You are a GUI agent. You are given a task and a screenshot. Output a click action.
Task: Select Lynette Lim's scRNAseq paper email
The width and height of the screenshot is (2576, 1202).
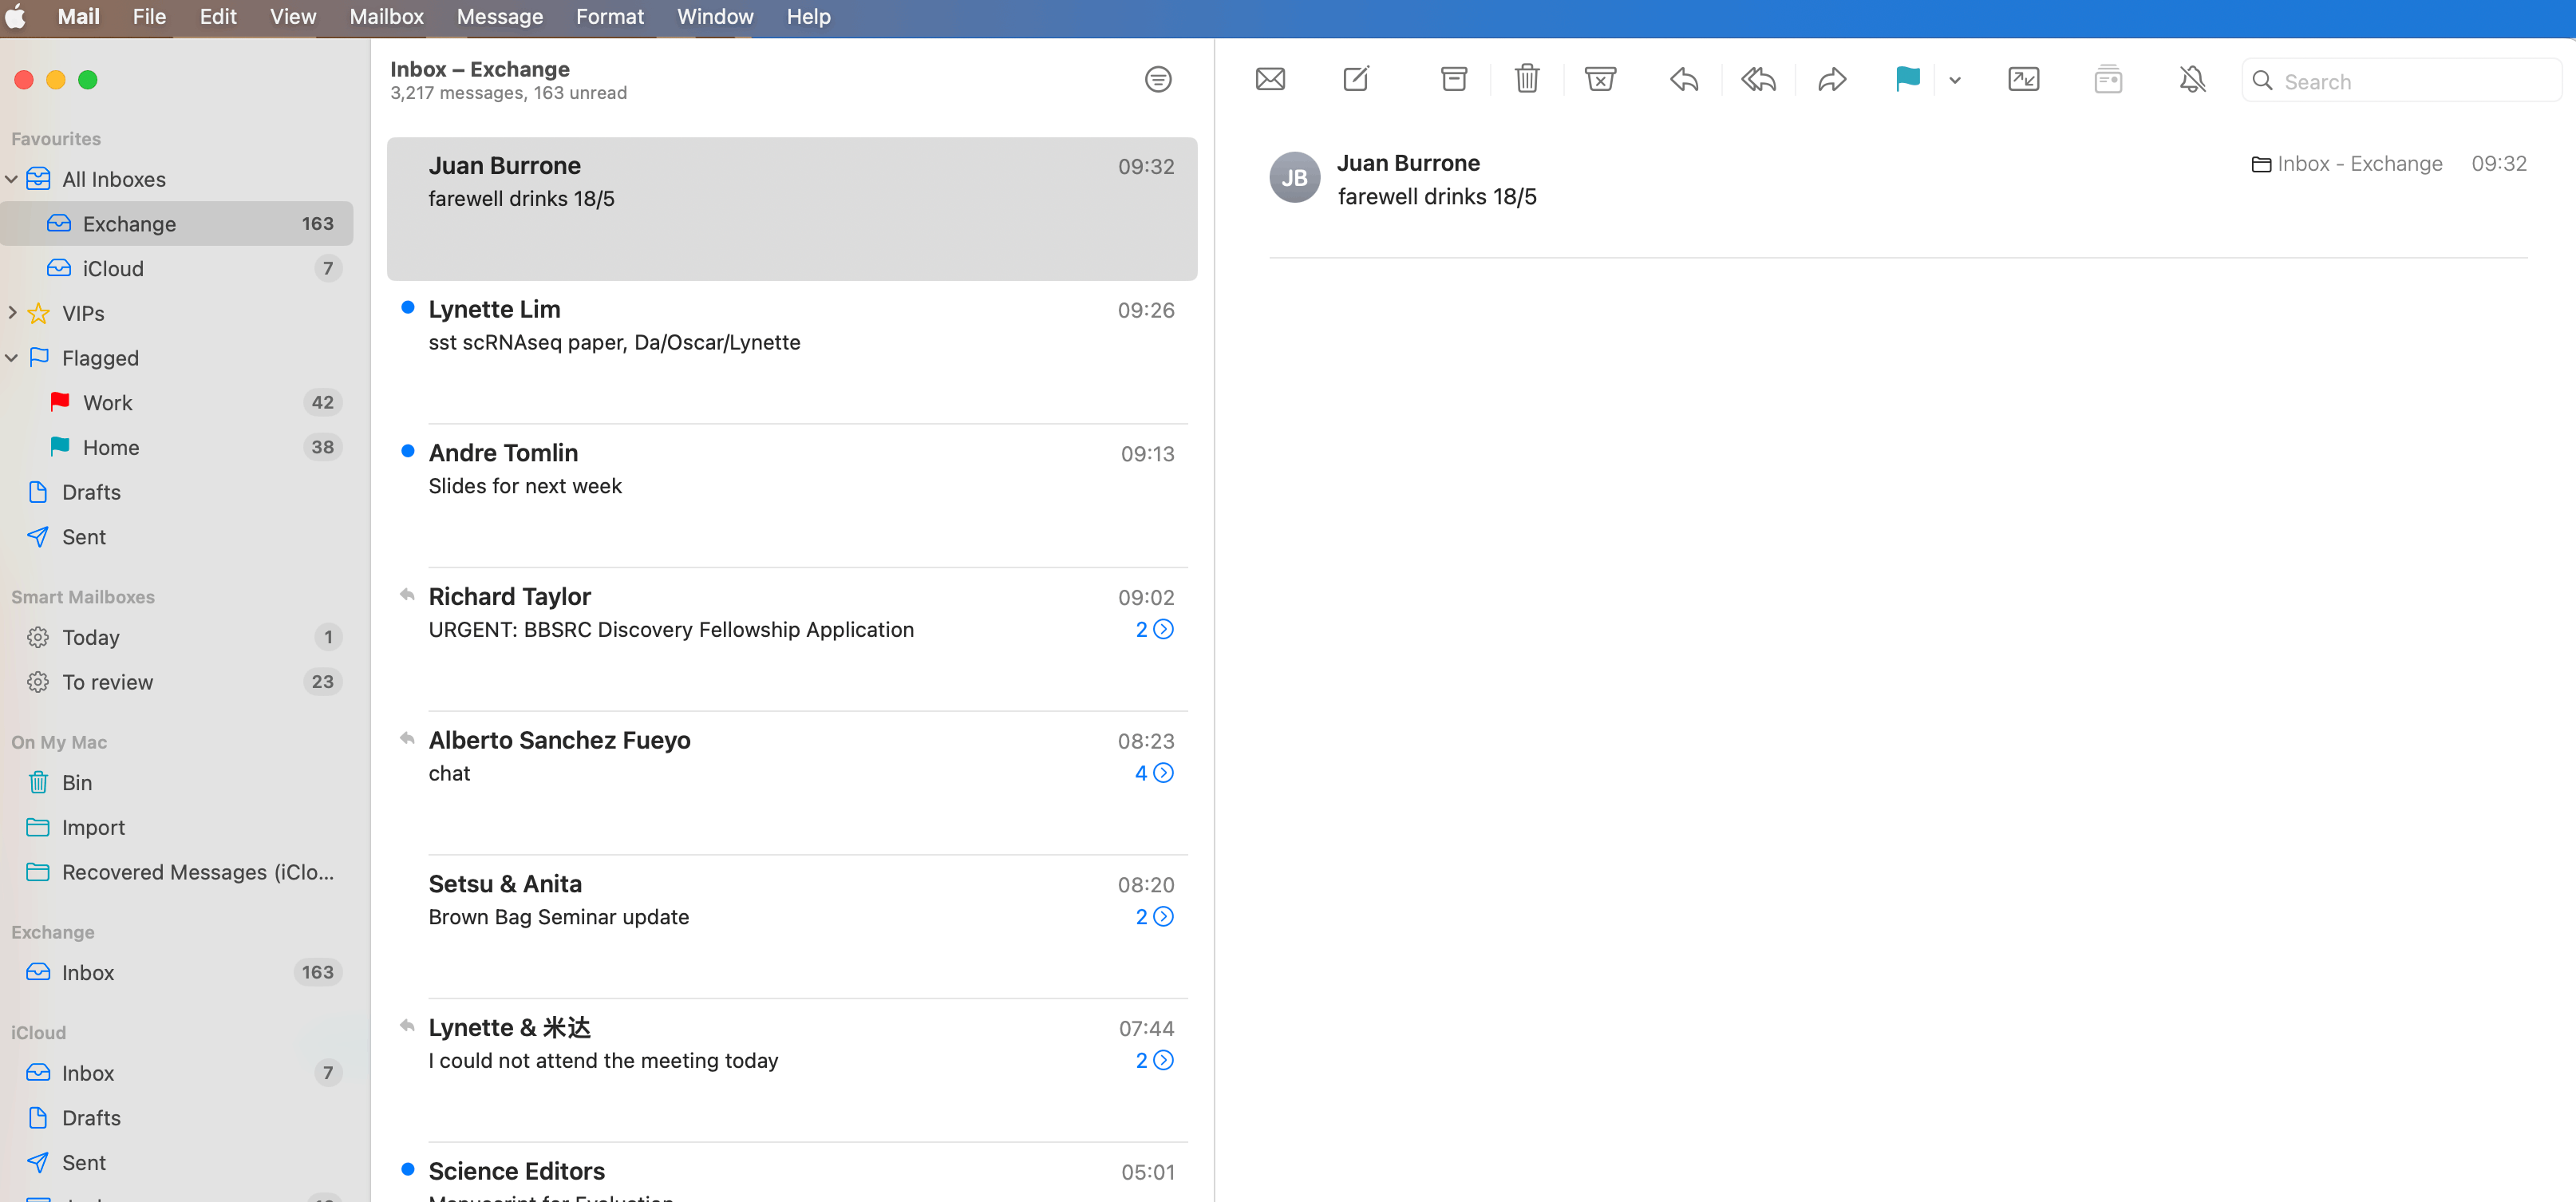(792, 352)
